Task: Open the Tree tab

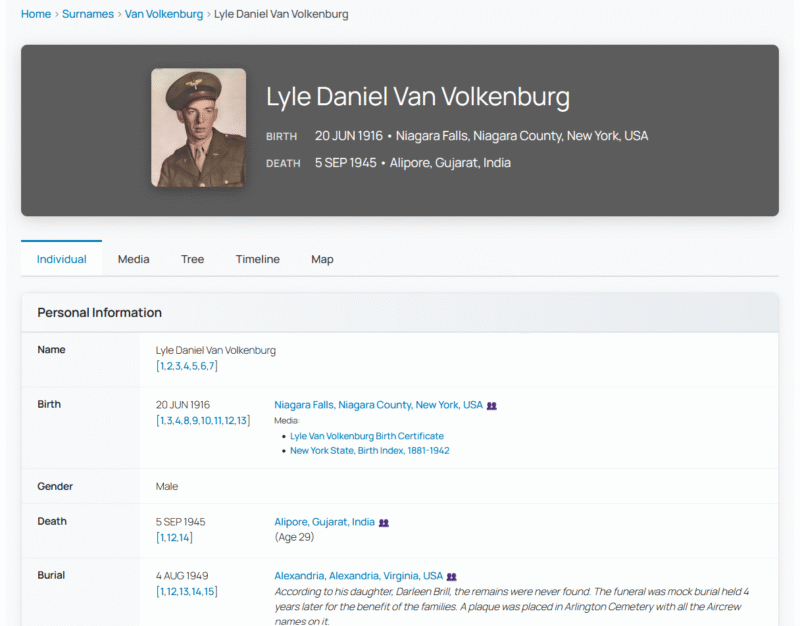Action: point(192,259)
